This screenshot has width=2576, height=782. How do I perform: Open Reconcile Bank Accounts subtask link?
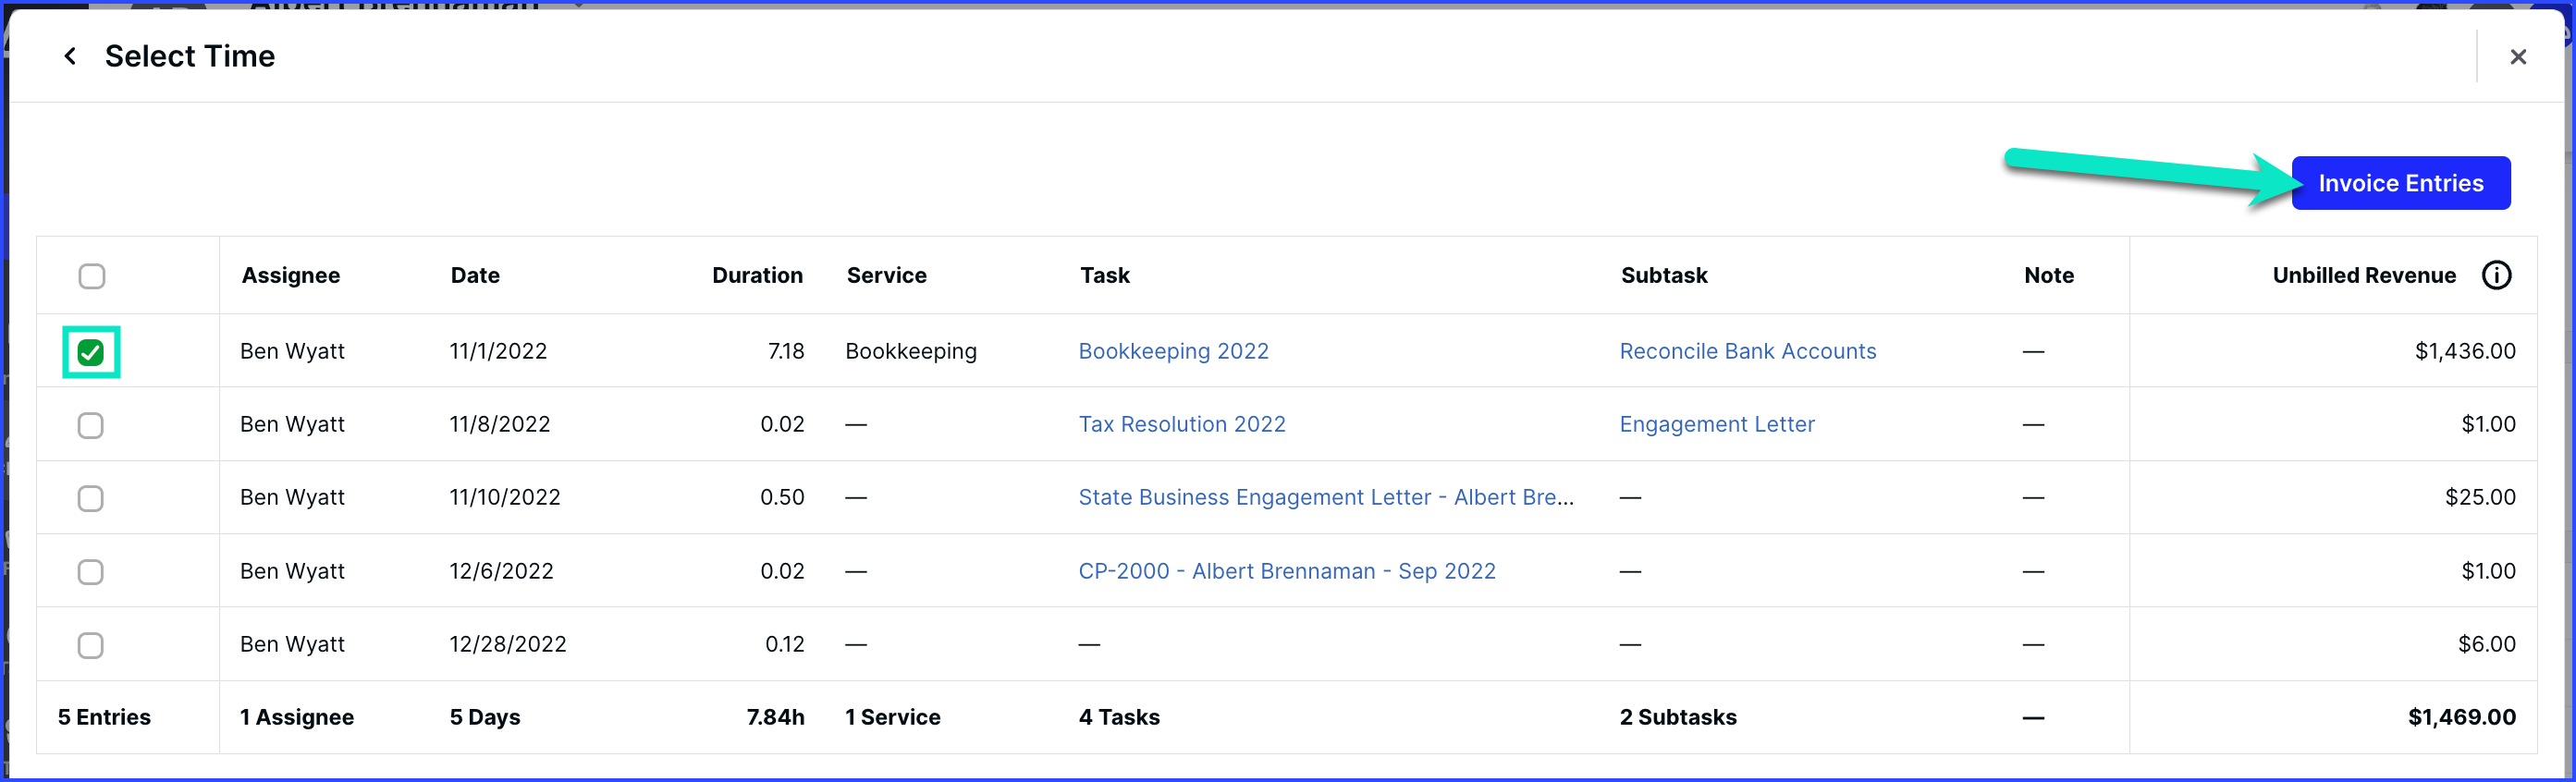coord(1747,351)
